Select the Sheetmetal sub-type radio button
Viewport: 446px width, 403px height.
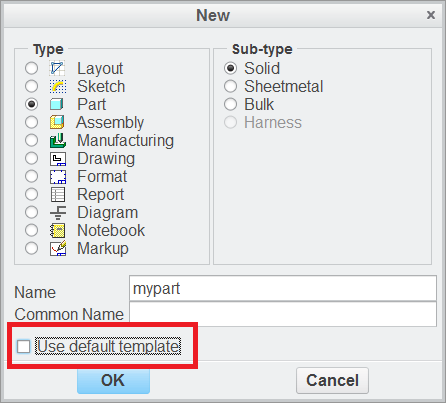pos(230,86)
